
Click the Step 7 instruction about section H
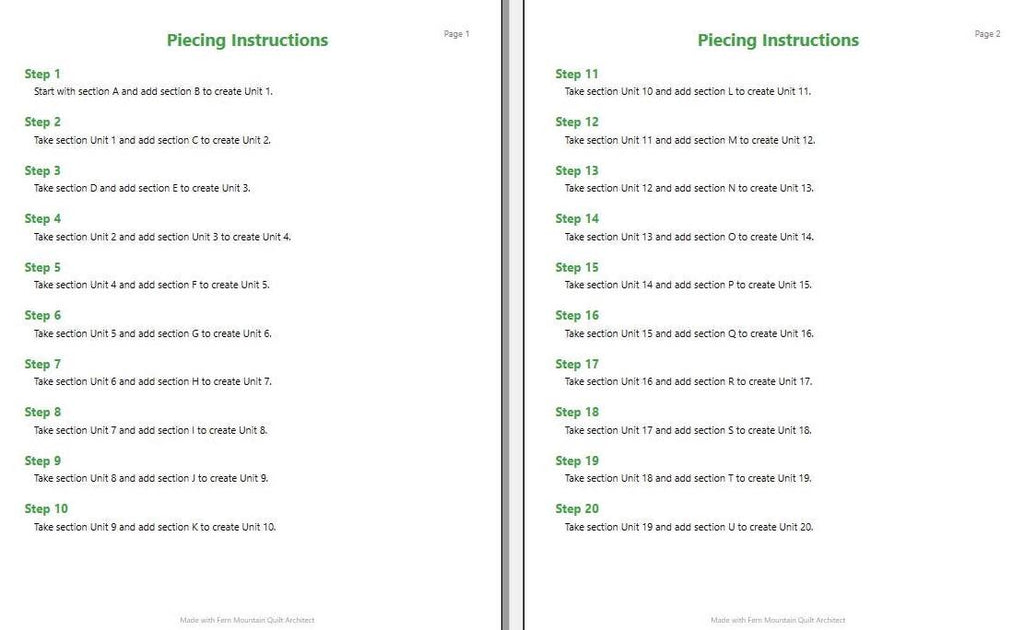click(x=153, y=381)
